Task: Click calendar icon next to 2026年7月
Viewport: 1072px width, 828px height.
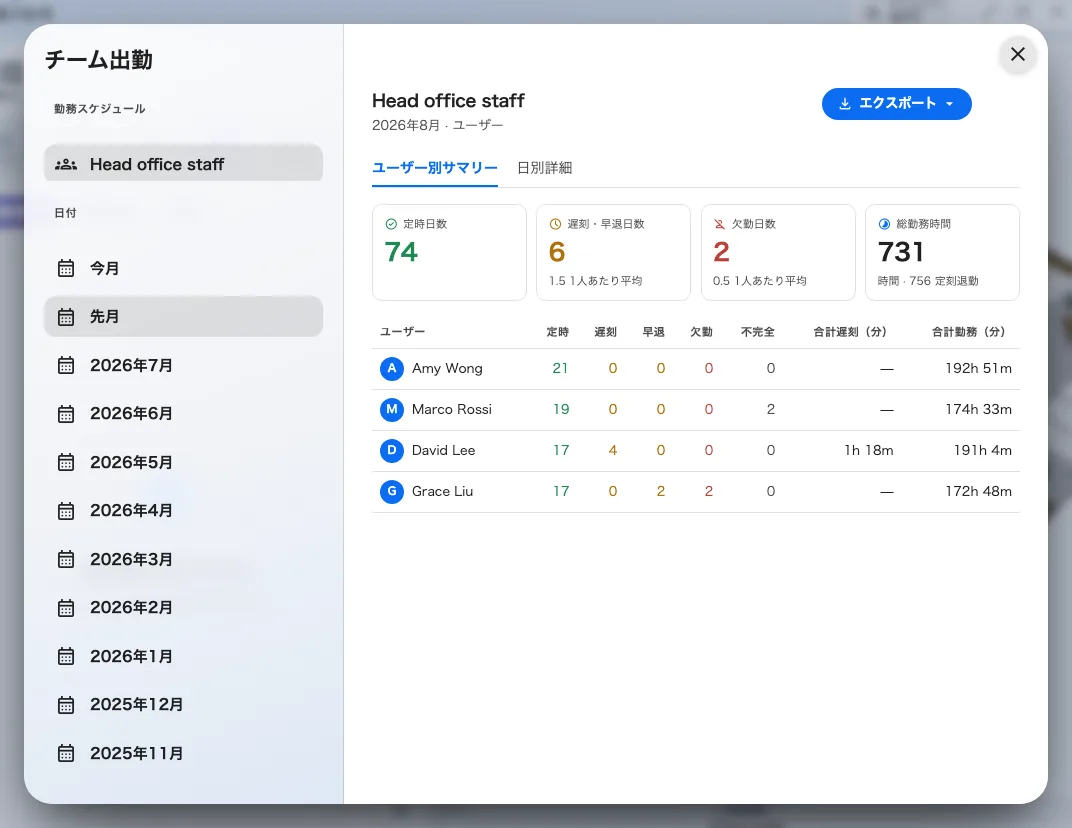Action: point(66,365)
